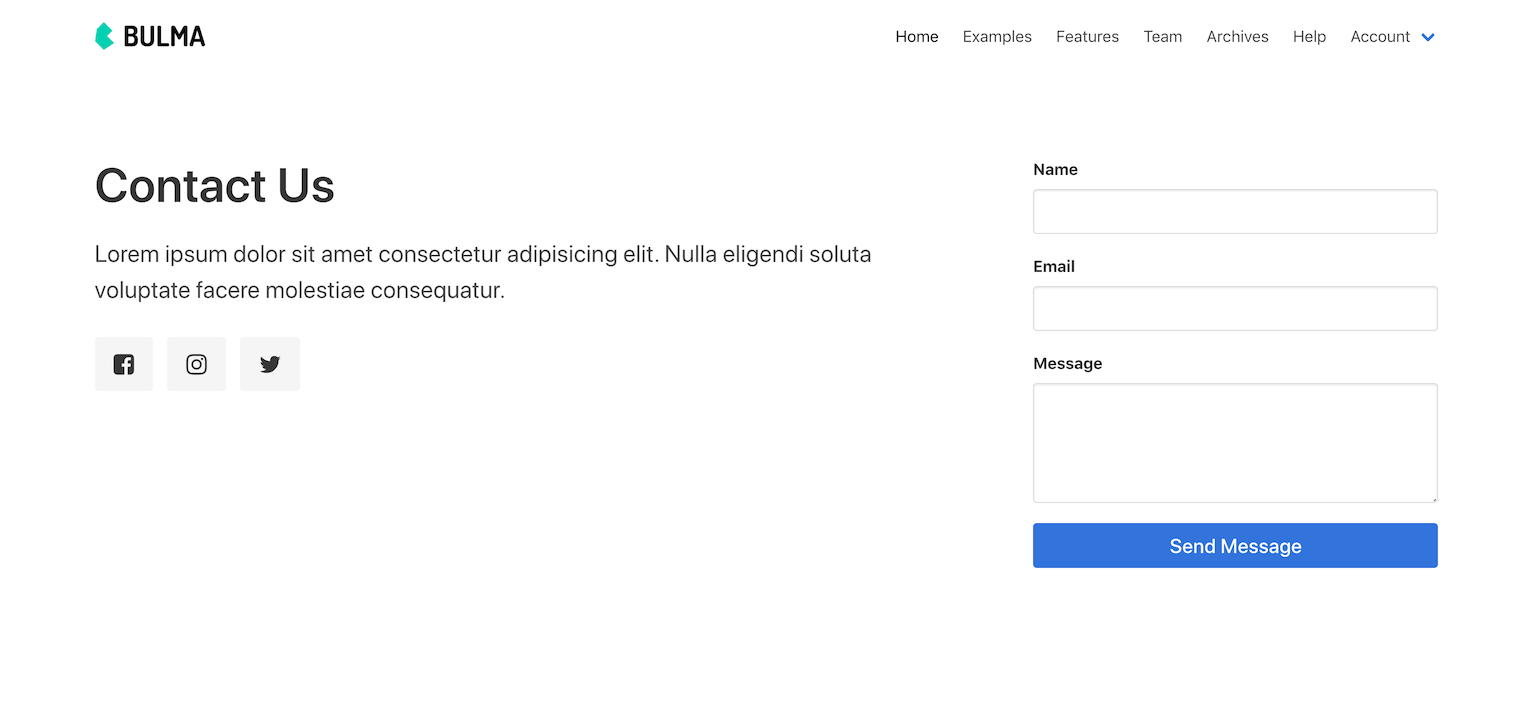1533x725 pixels.
Task: Click the Account label in the navbar
Action: 1380,36
